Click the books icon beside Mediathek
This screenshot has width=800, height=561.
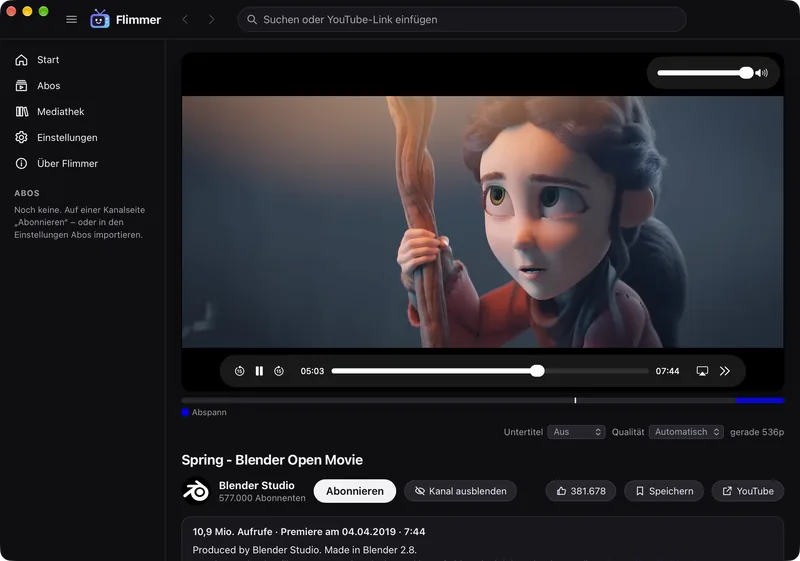[x=21, y=112]
